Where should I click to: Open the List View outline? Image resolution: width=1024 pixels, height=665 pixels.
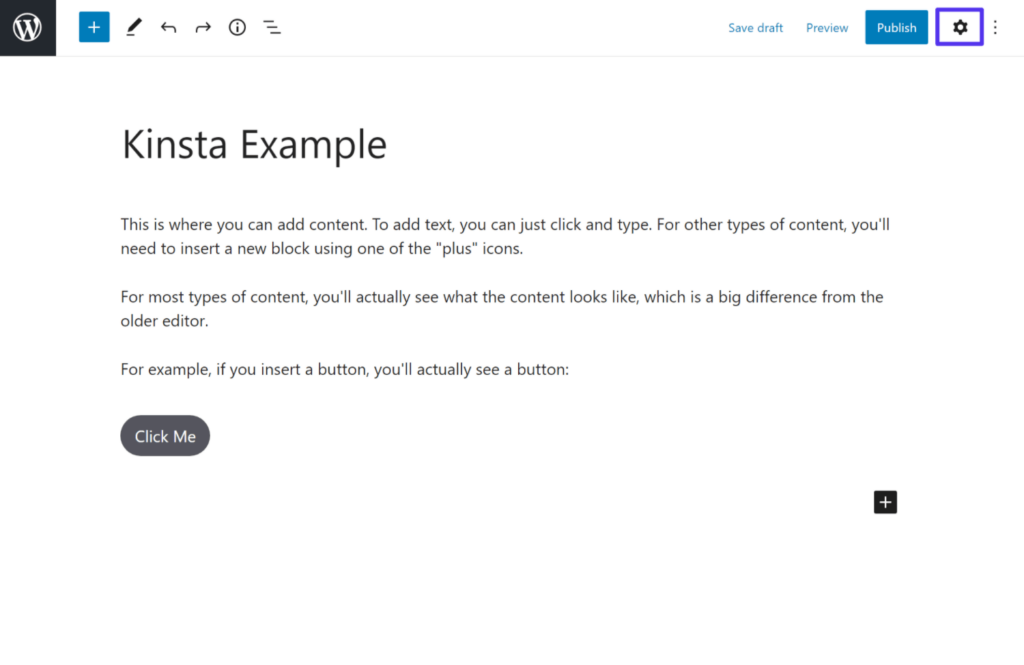[272, 28]
